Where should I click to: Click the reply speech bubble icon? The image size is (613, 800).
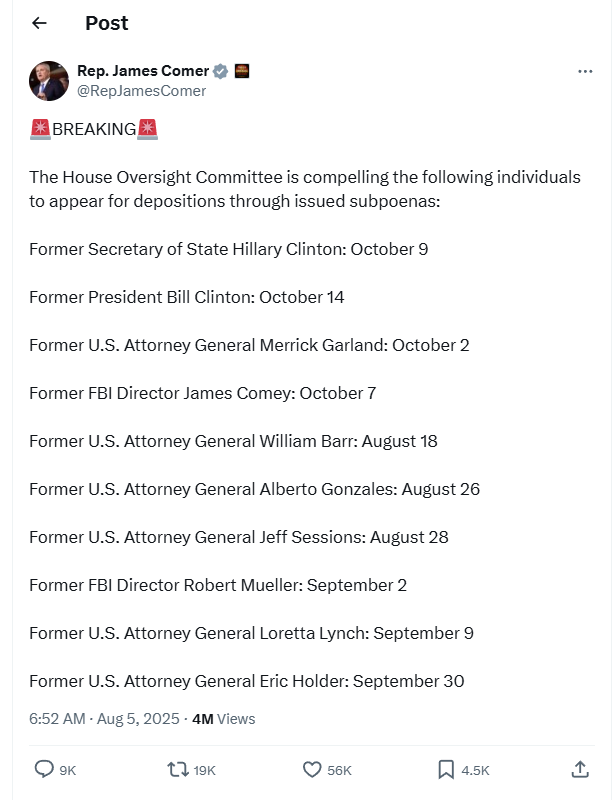point(44,769)
